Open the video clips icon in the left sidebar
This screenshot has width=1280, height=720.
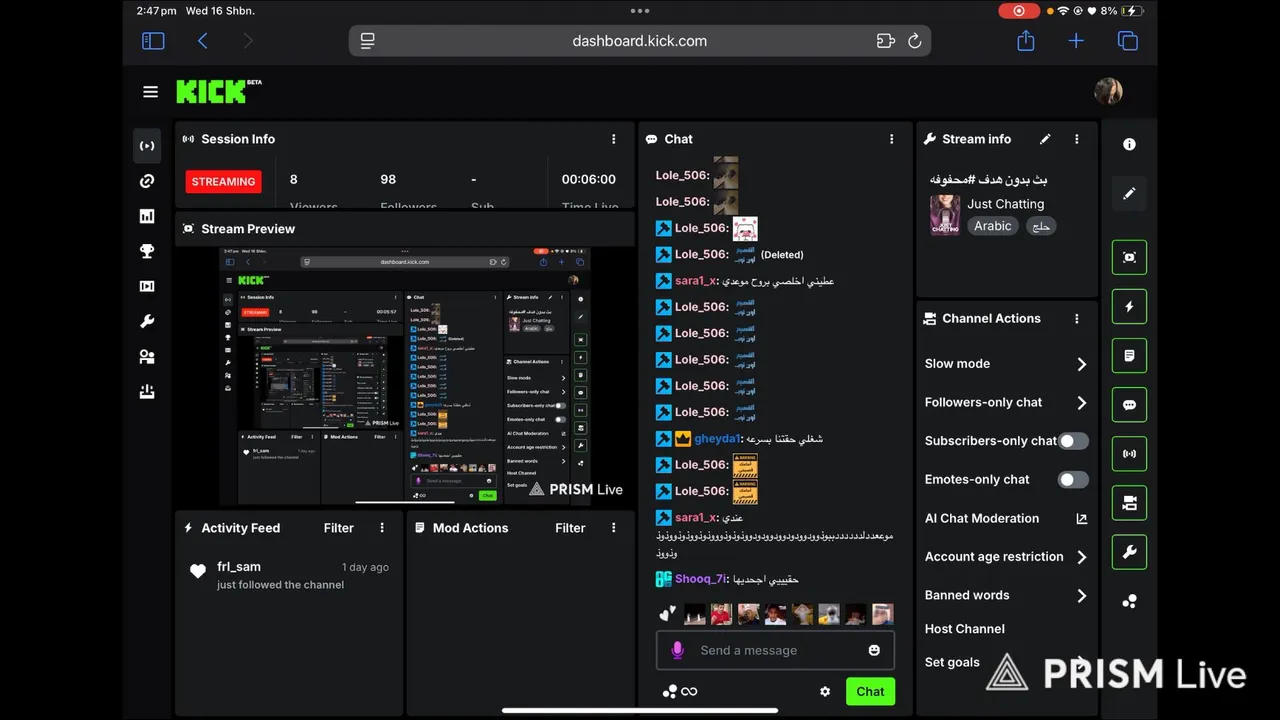147,286
